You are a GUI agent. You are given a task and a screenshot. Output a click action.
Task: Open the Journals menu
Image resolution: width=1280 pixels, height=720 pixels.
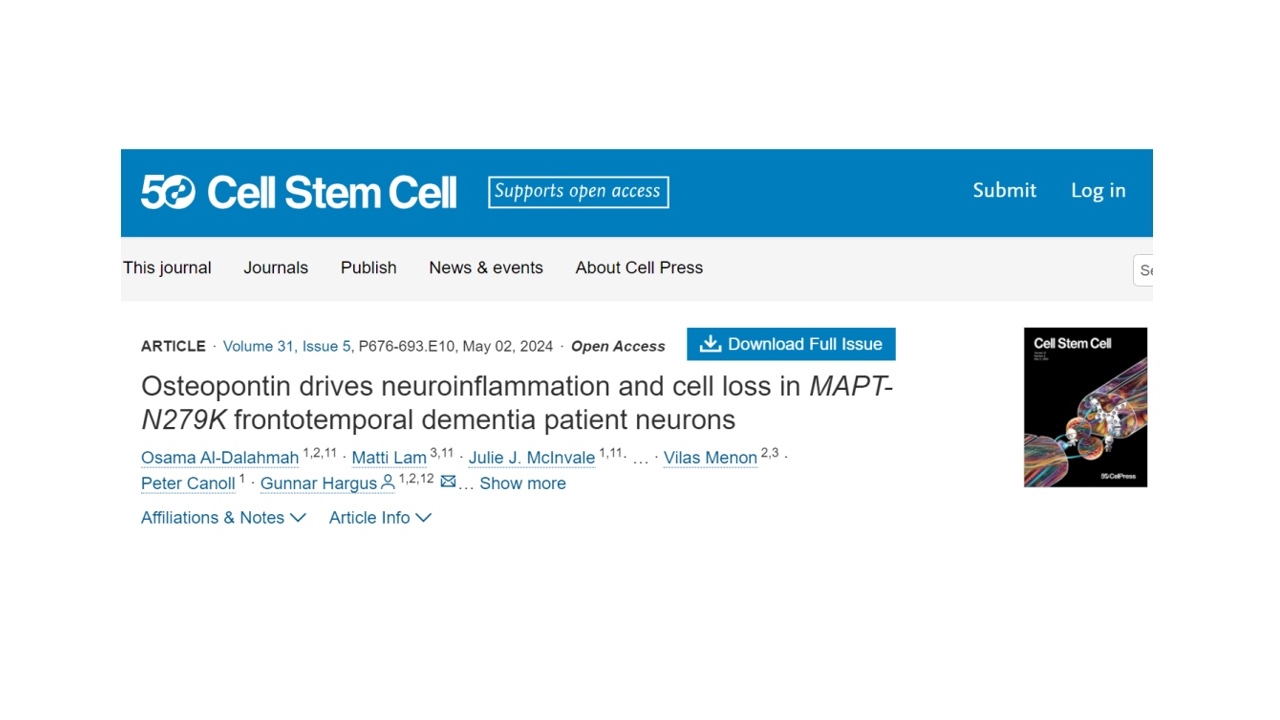tap(276, 268)
